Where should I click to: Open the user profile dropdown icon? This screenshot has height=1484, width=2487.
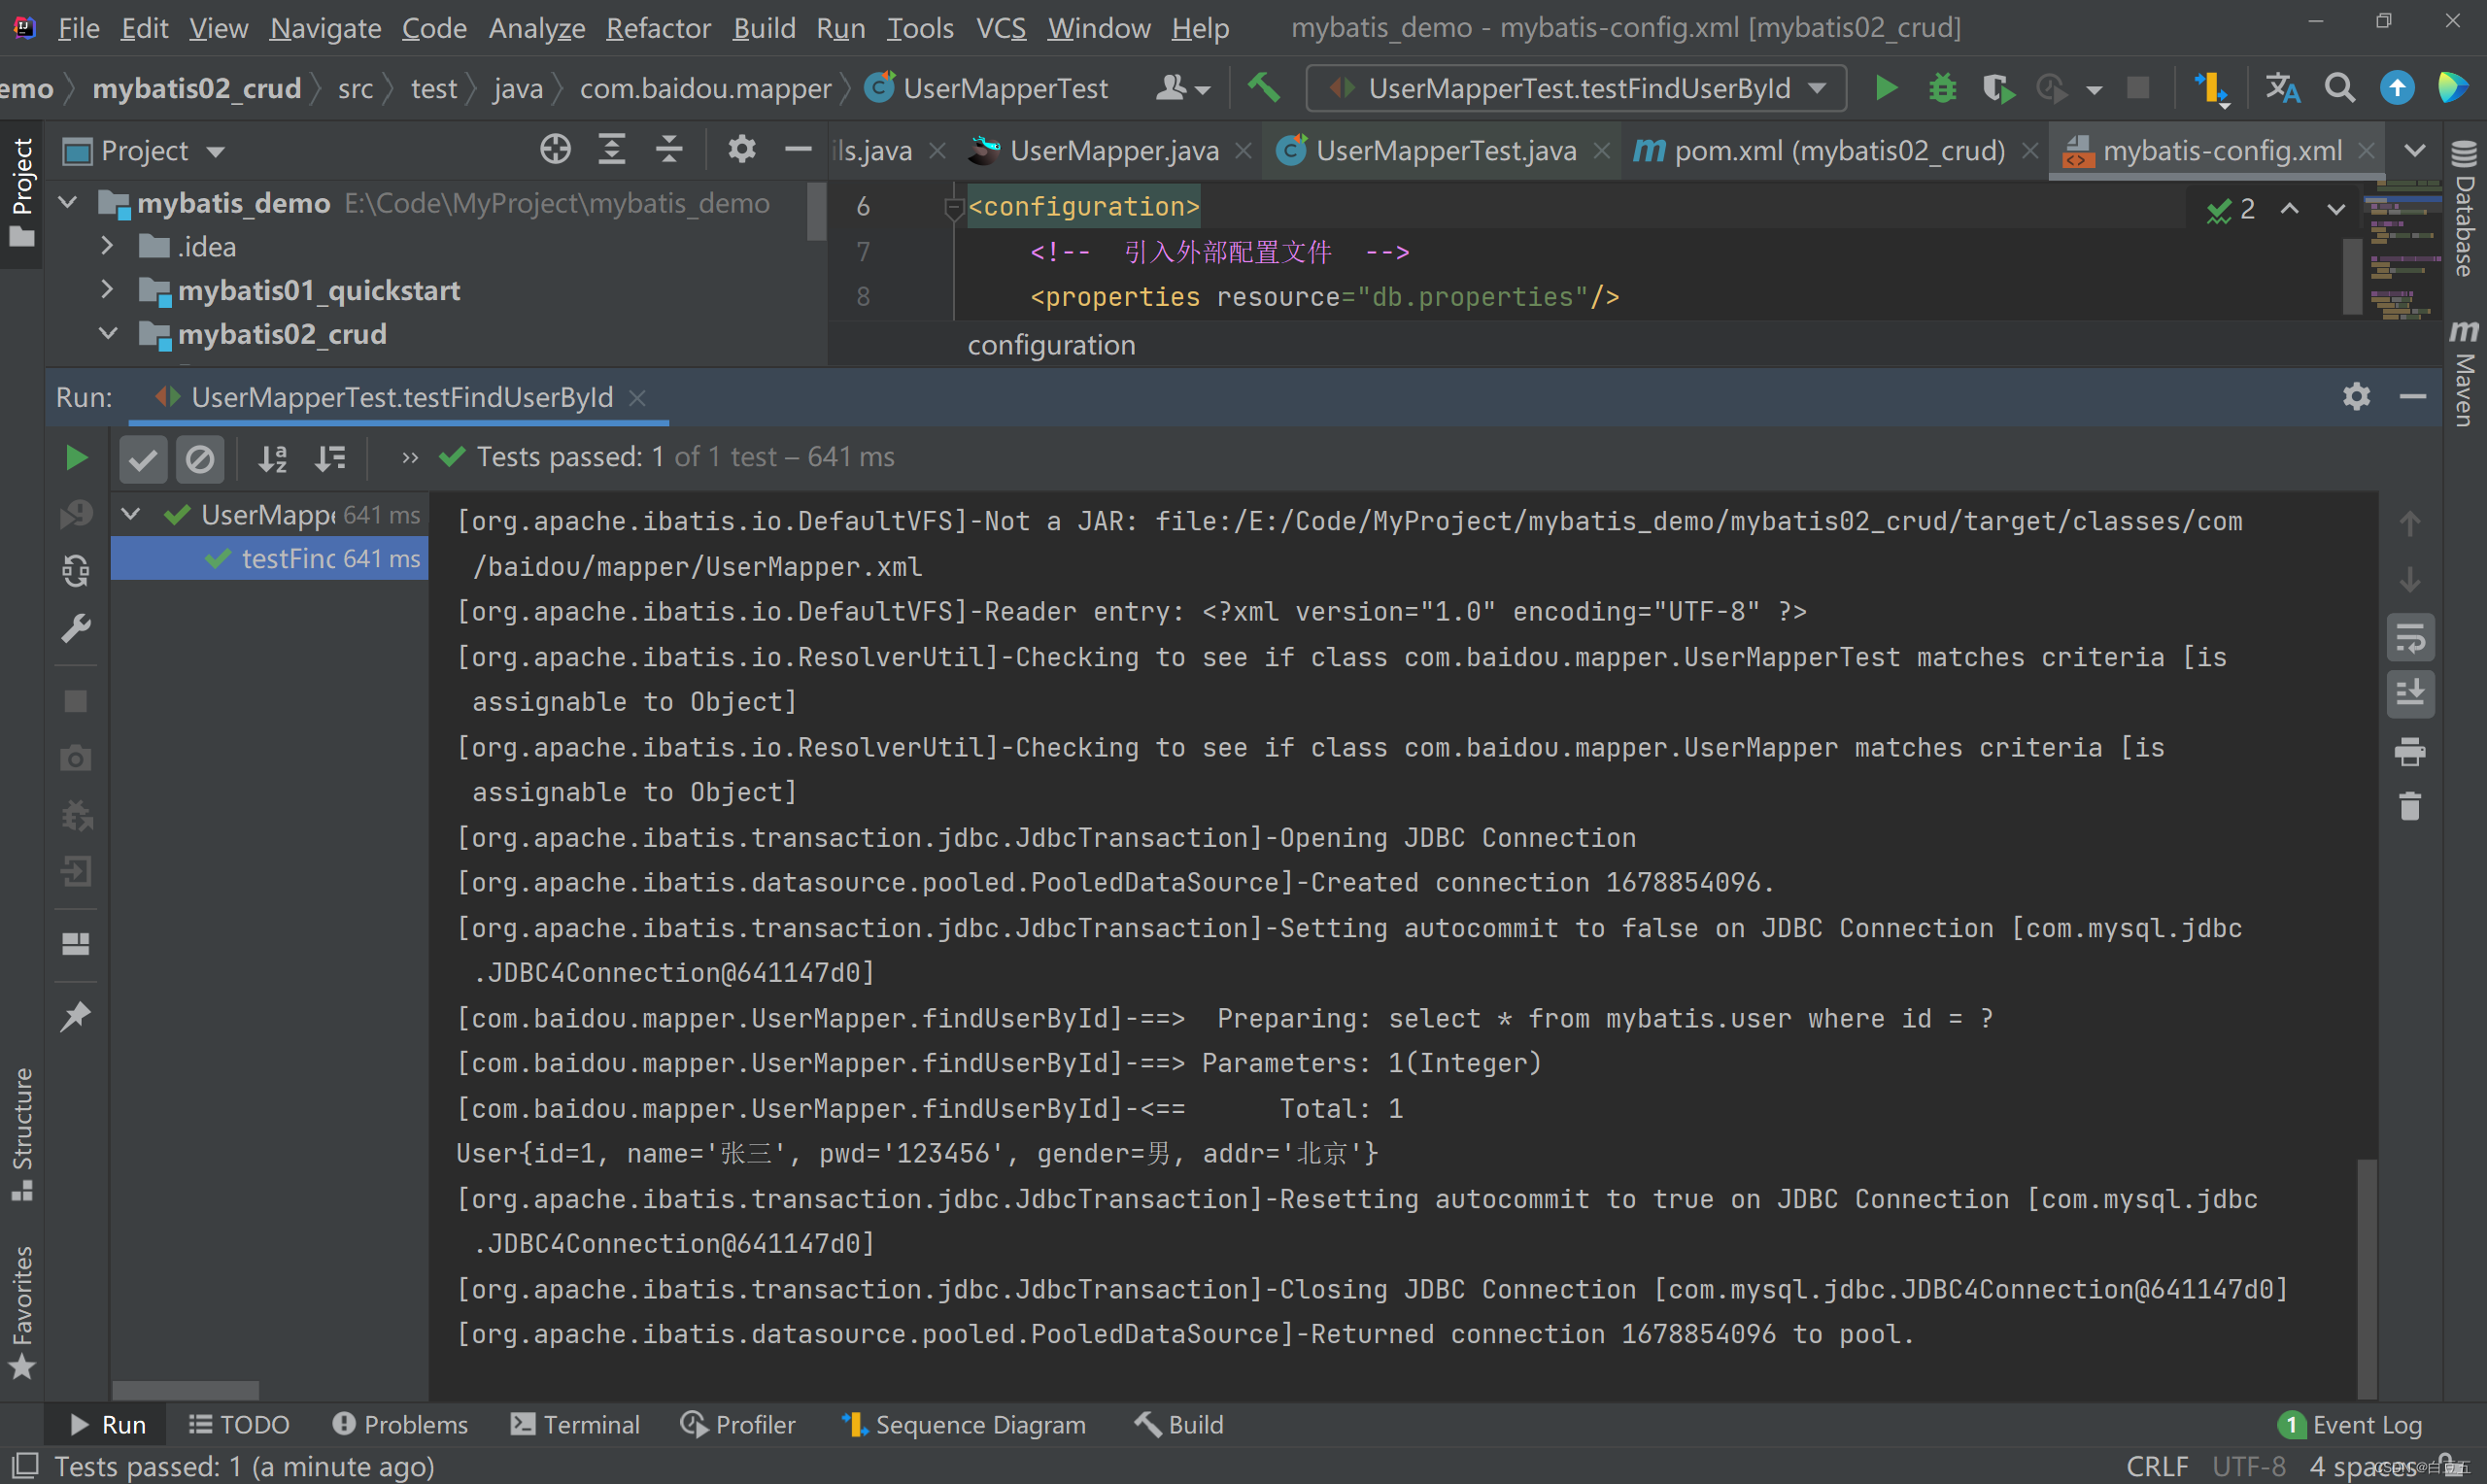click(1183, 88)
